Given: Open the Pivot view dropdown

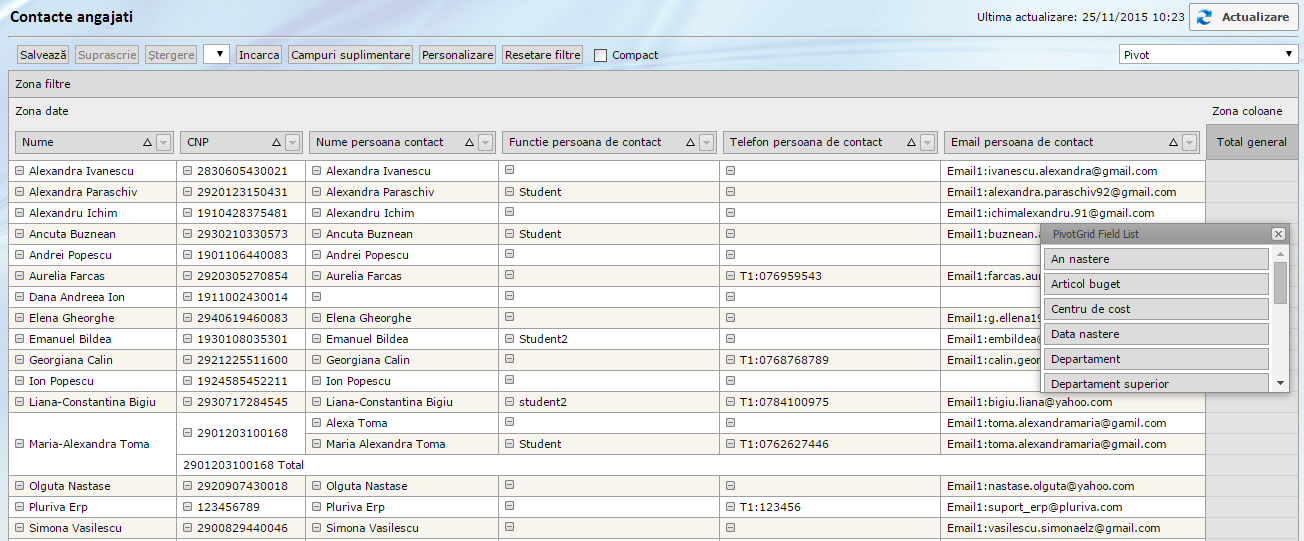Looking at the screenshot, I should (1208, 55).
